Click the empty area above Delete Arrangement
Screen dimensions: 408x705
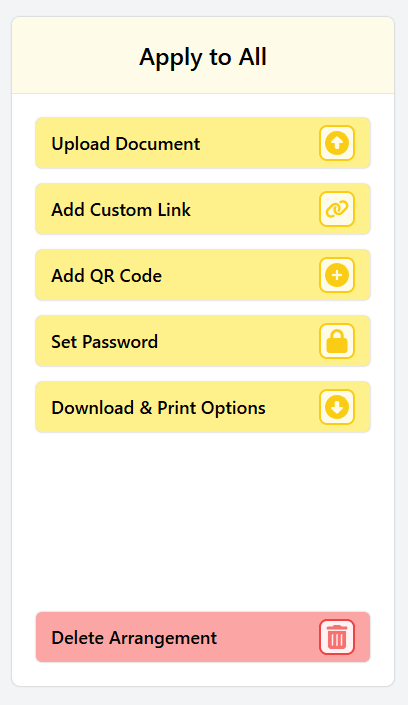point(203,522)
